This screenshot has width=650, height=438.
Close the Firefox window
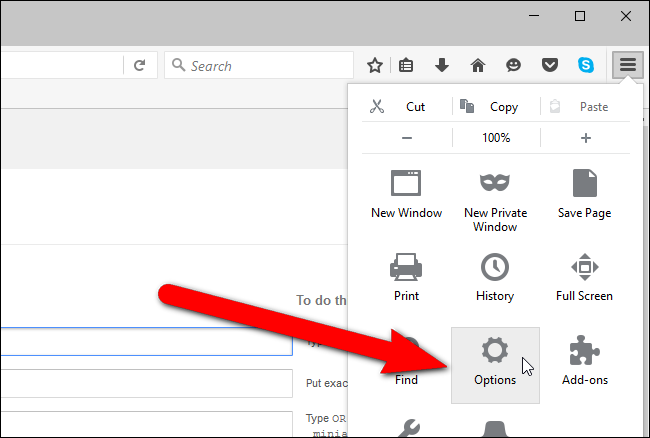coord(626,16)
